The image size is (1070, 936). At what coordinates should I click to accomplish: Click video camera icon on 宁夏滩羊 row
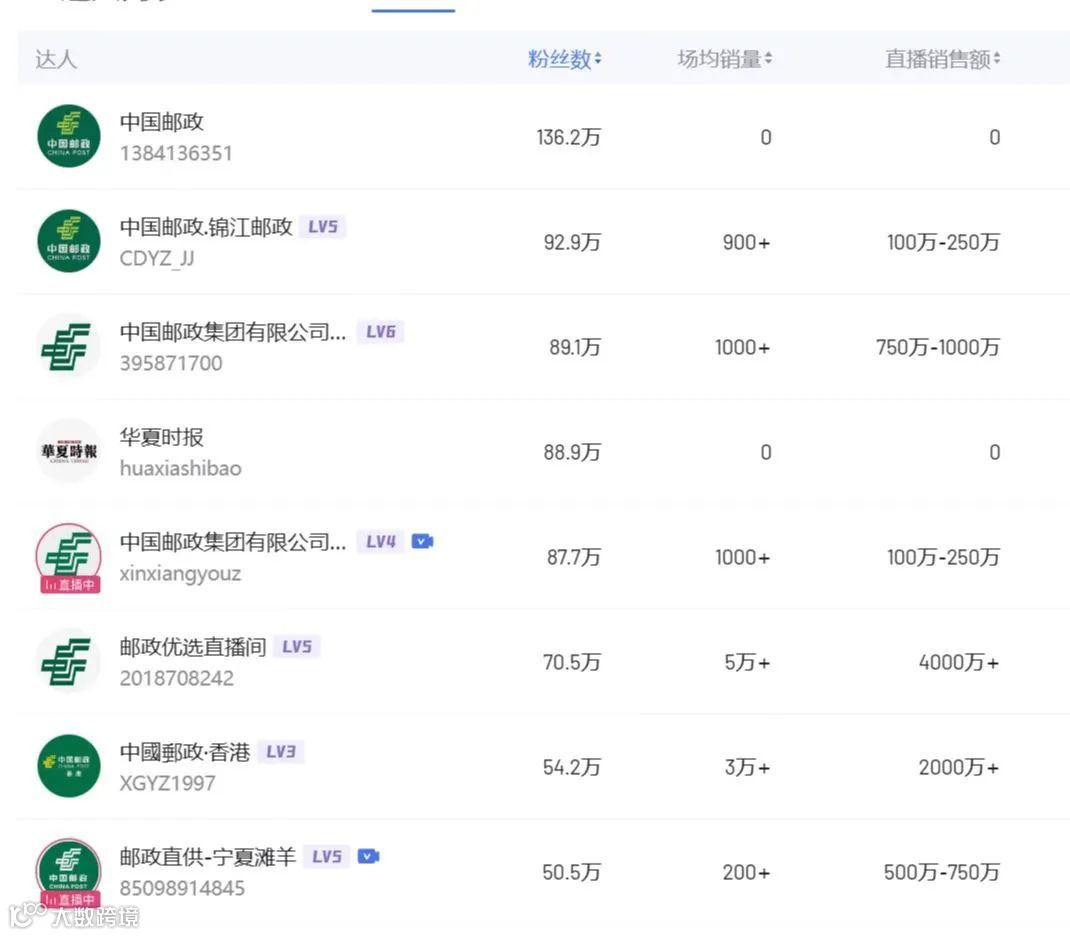pos(368,857)
